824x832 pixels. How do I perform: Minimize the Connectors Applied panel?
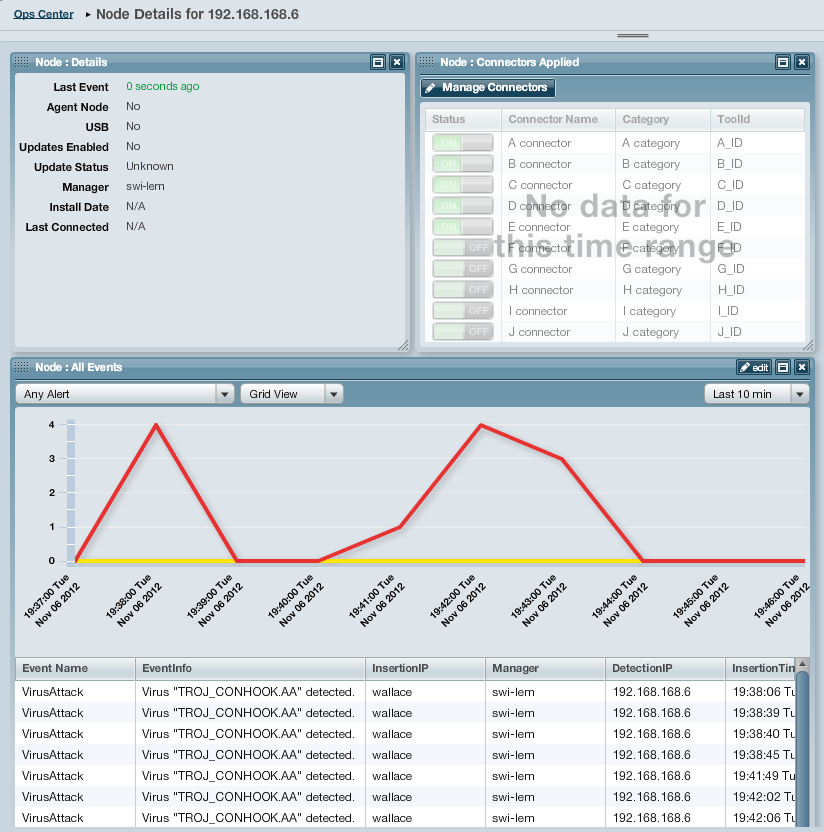[x=783, y=62]
